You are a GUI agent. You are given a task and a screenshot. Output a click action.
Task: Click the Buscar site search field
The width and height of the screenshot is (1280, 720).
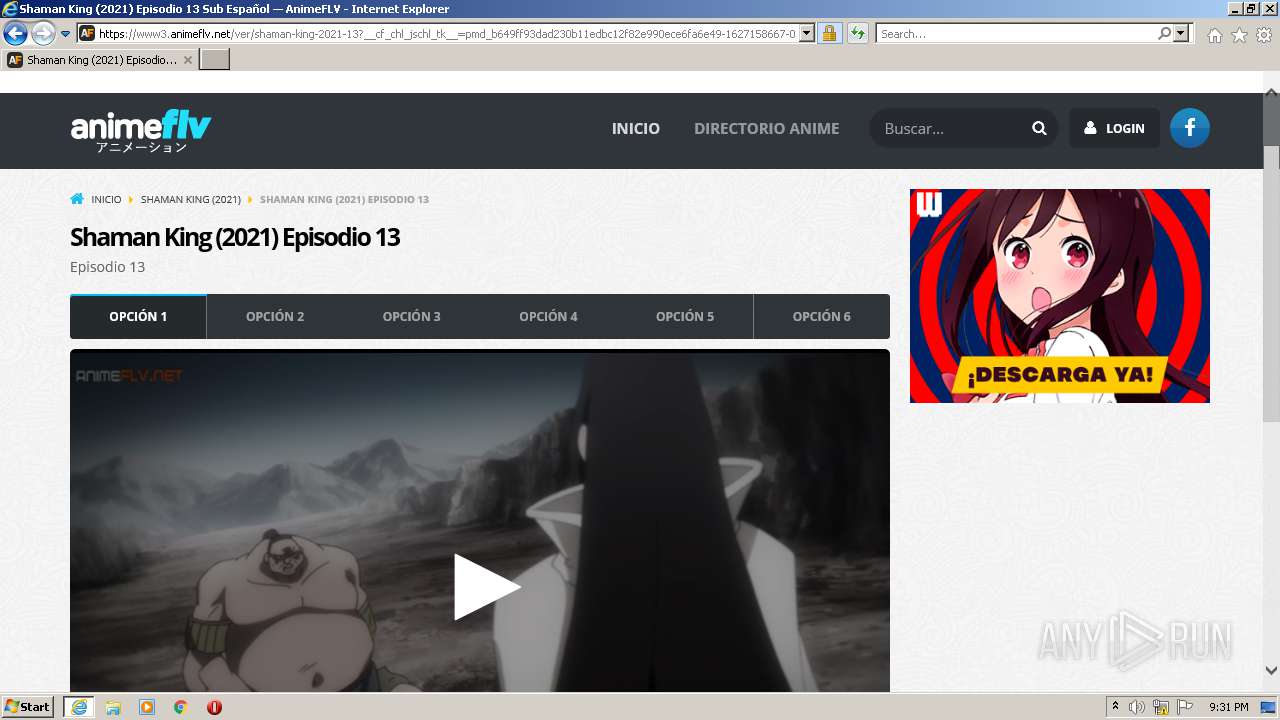click(950, 128)
